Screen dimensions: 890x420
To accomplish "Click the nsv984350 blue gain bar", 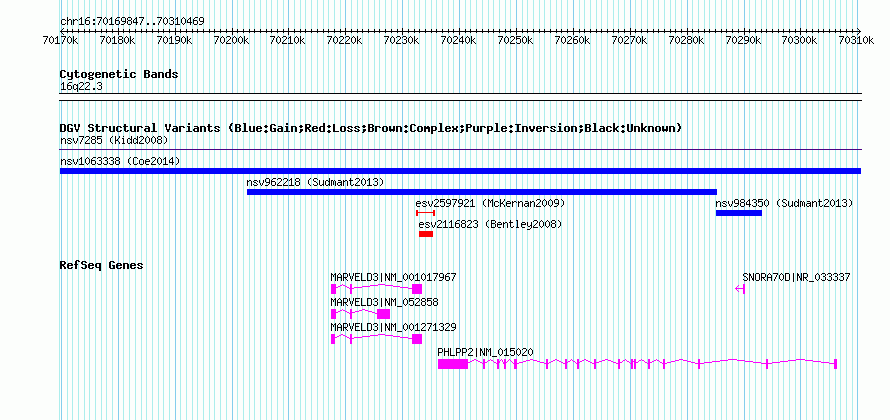I will pos(738,213).
